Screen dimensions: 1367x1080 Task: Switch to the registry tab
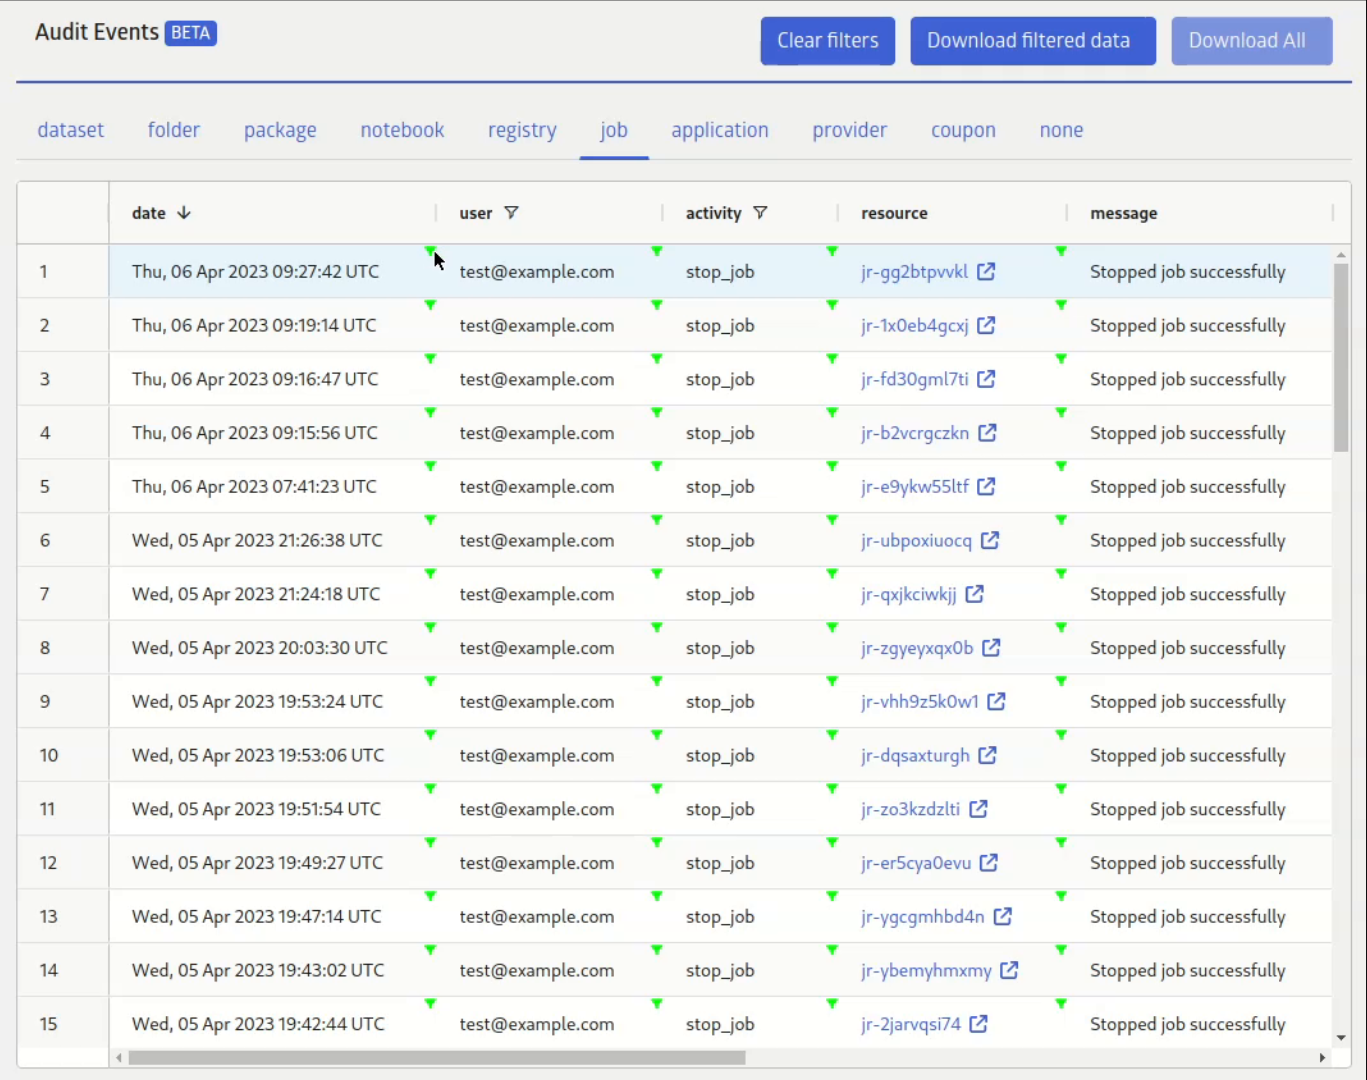coord(522,130)
